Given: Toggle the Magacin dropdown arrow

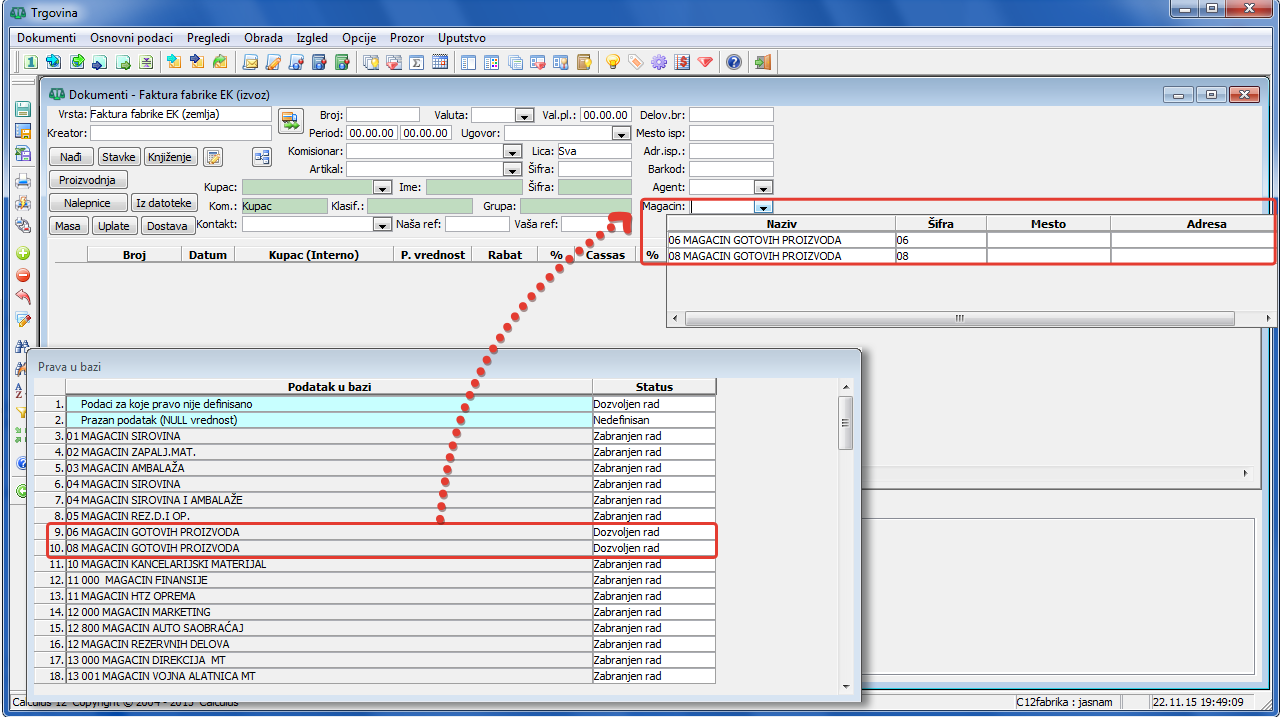Looking at the screenshot, I should (764, 207).
